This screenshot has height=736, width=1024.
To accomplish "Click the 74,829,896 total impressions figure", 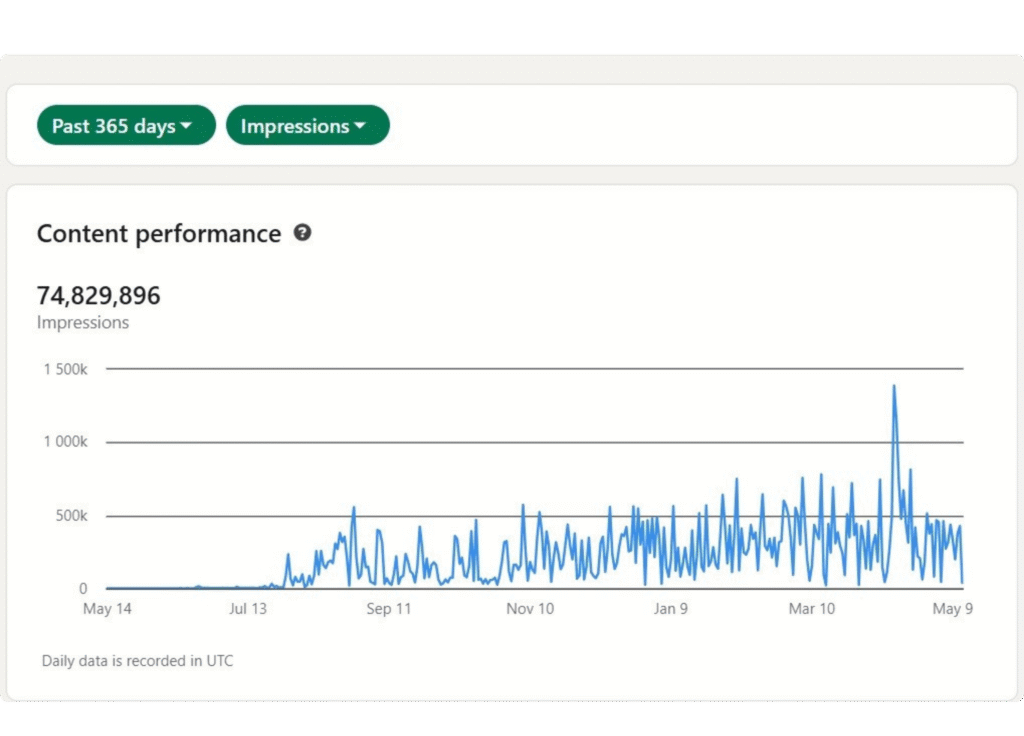I will (98, 296).
